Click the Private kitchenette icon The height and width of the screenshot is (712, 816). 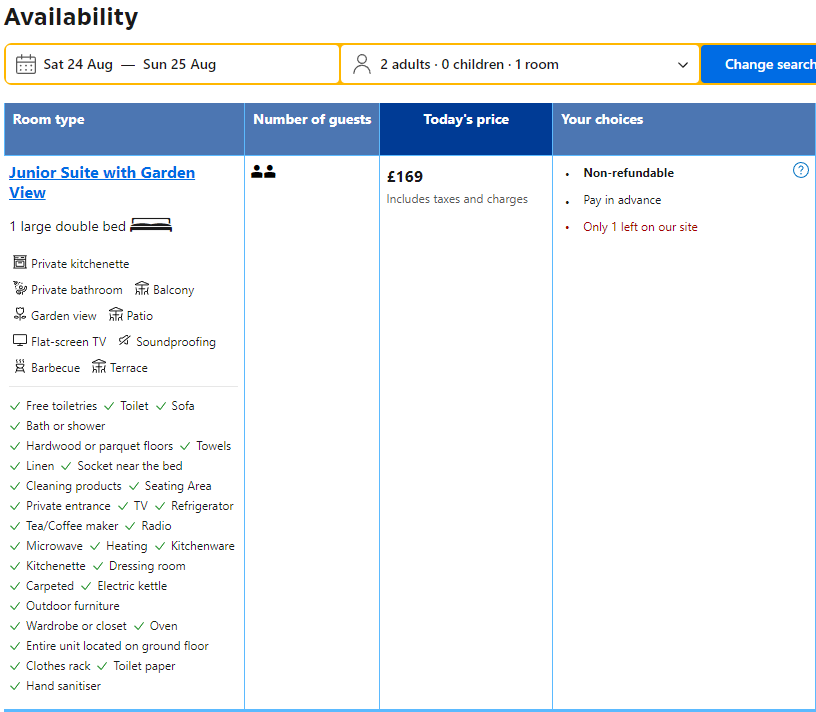[x=20, y=263]
